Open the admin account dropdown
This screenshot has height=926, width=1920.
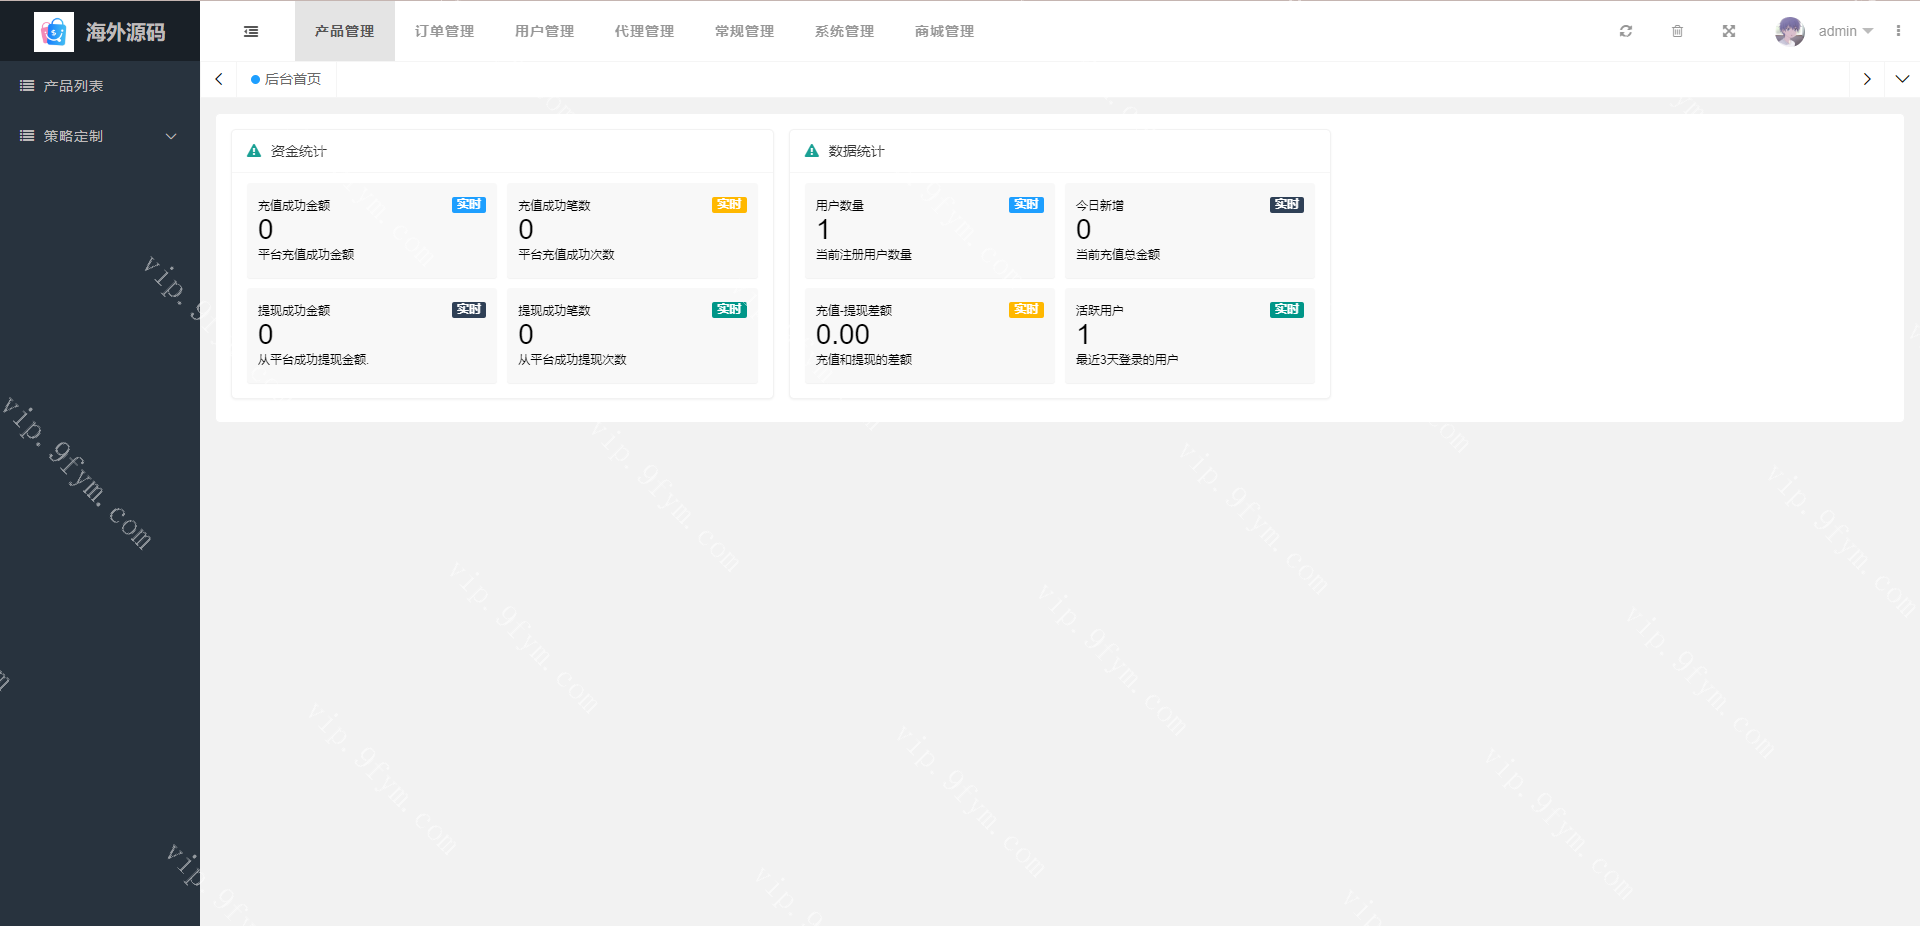(1845, 32)
